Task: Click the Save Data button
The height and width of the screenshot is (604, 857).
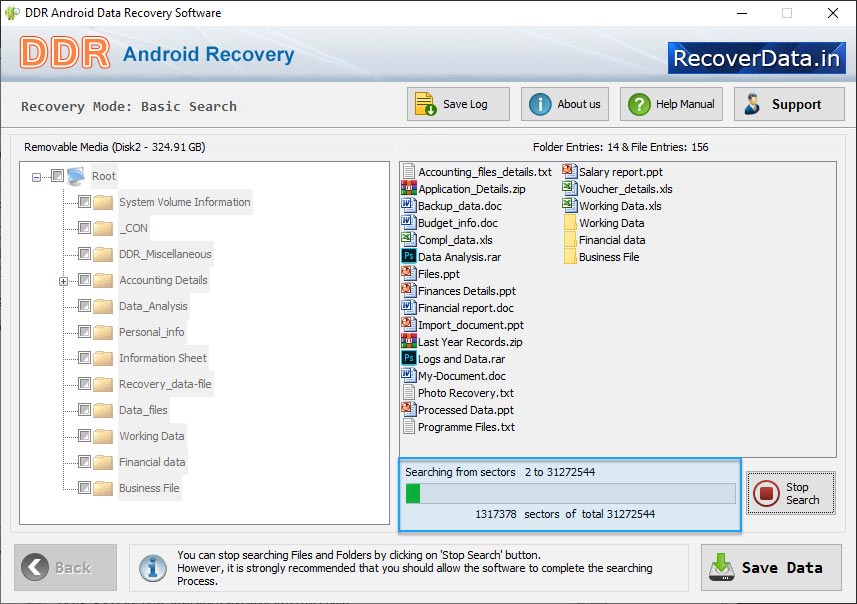Action: click(771, 567)
